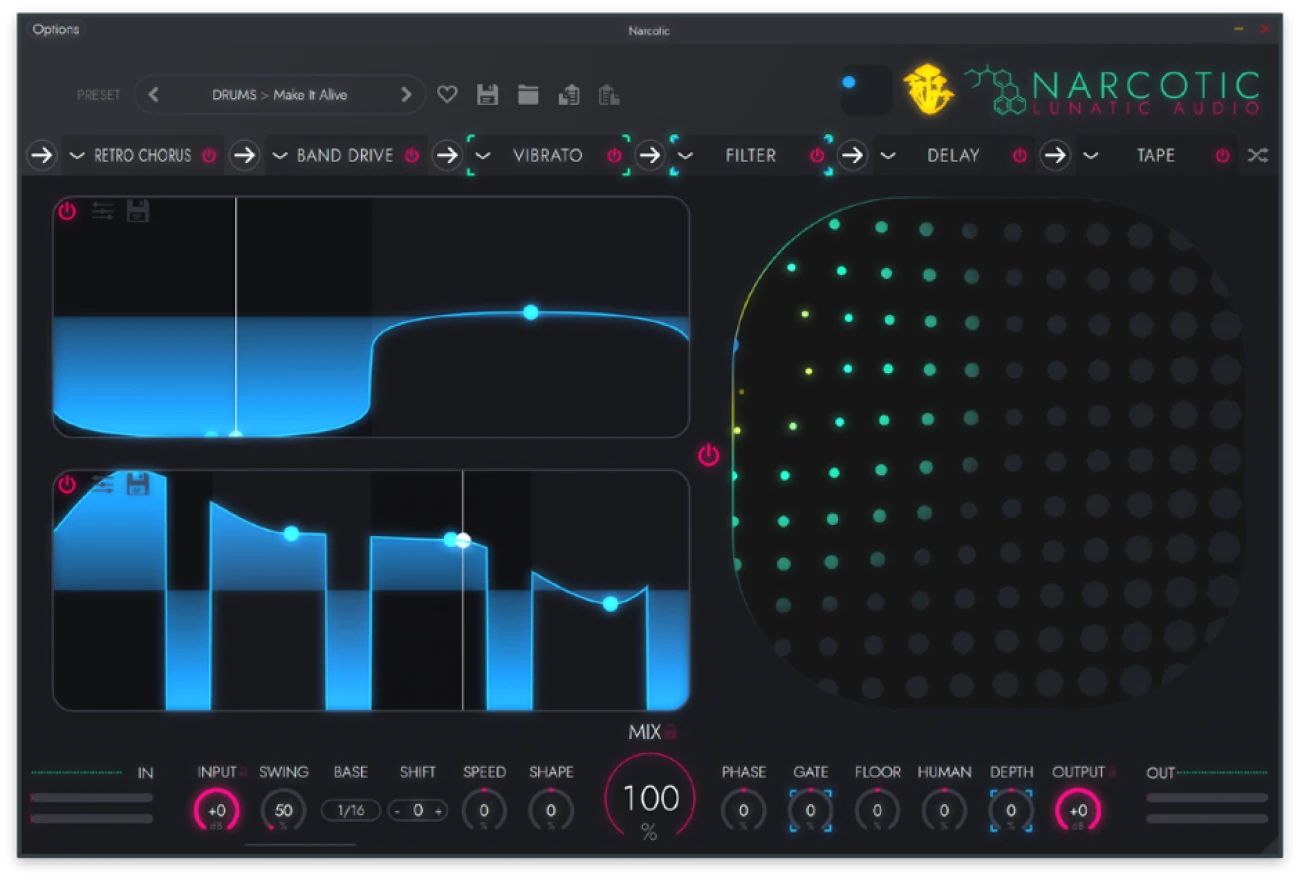
Task: Expand the DELAY effect chevron
Action: point(888,156)
